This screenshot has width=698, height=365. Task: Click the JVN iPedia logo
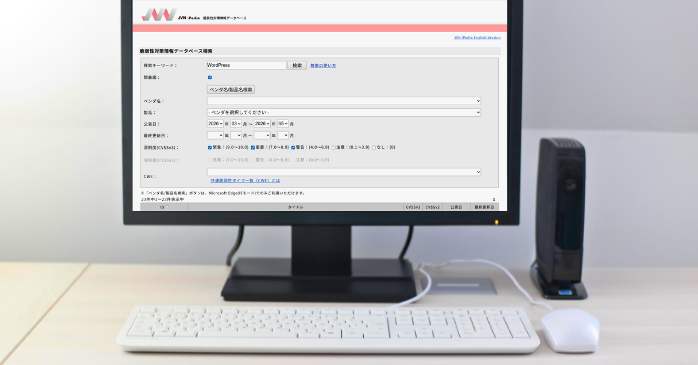159,15
